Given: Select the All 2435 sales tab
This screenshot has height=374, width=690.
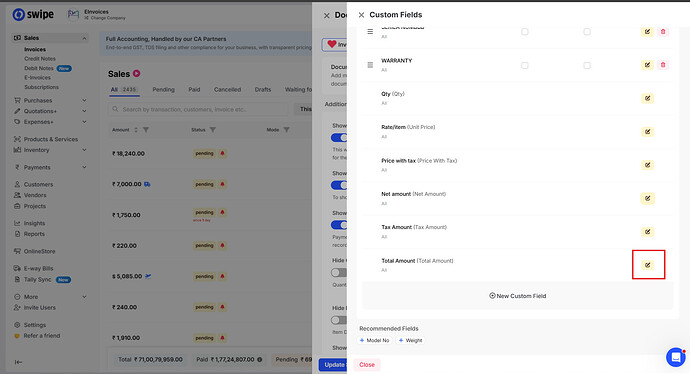Looking at the screenshot, I should 124,90.
